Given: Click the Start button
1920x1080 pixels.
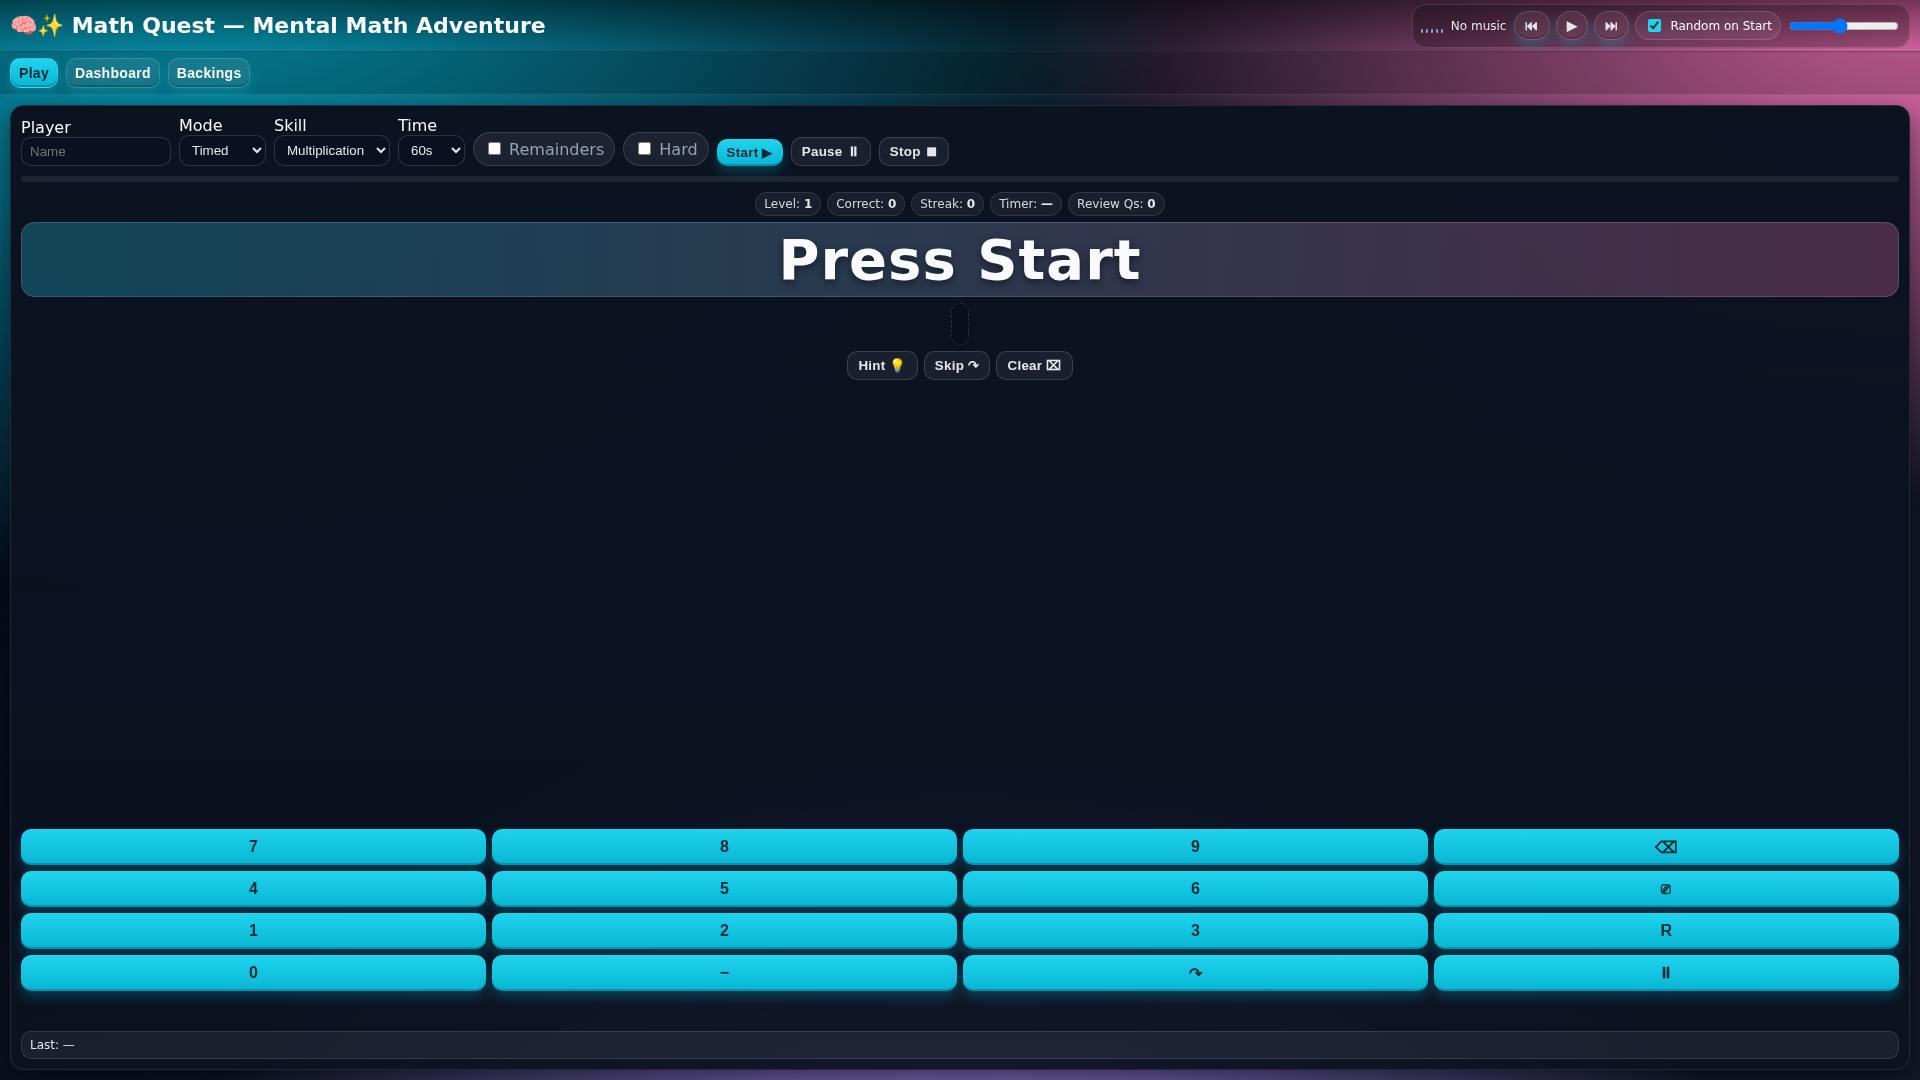Looking at the screenshot, I should point(749,152).
